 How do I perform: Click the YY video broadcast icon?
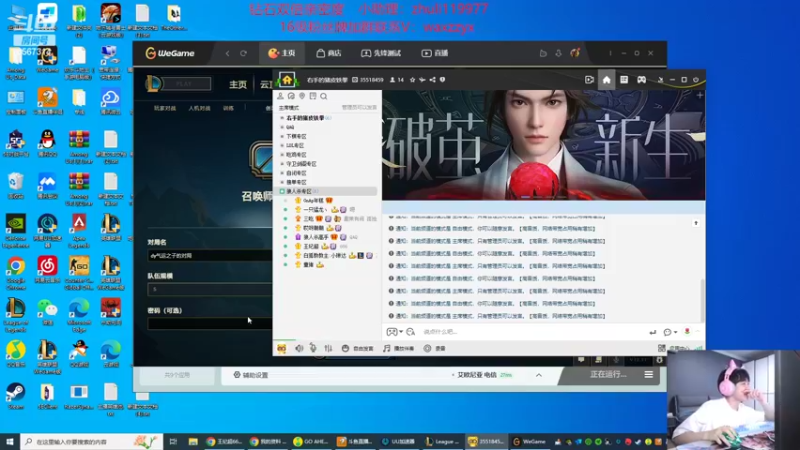(589, 80)
